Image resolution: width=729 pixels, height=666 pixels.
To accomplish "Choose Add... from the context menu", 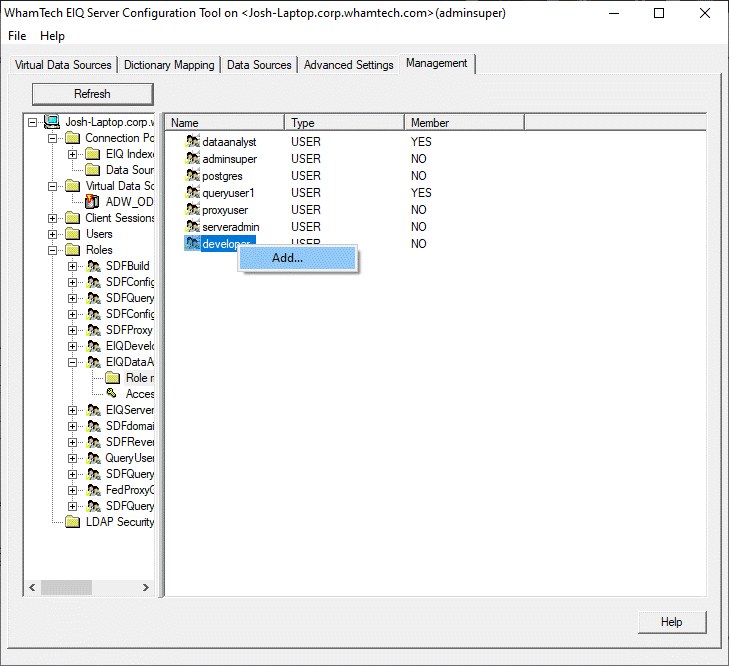I will coord(298,258).
